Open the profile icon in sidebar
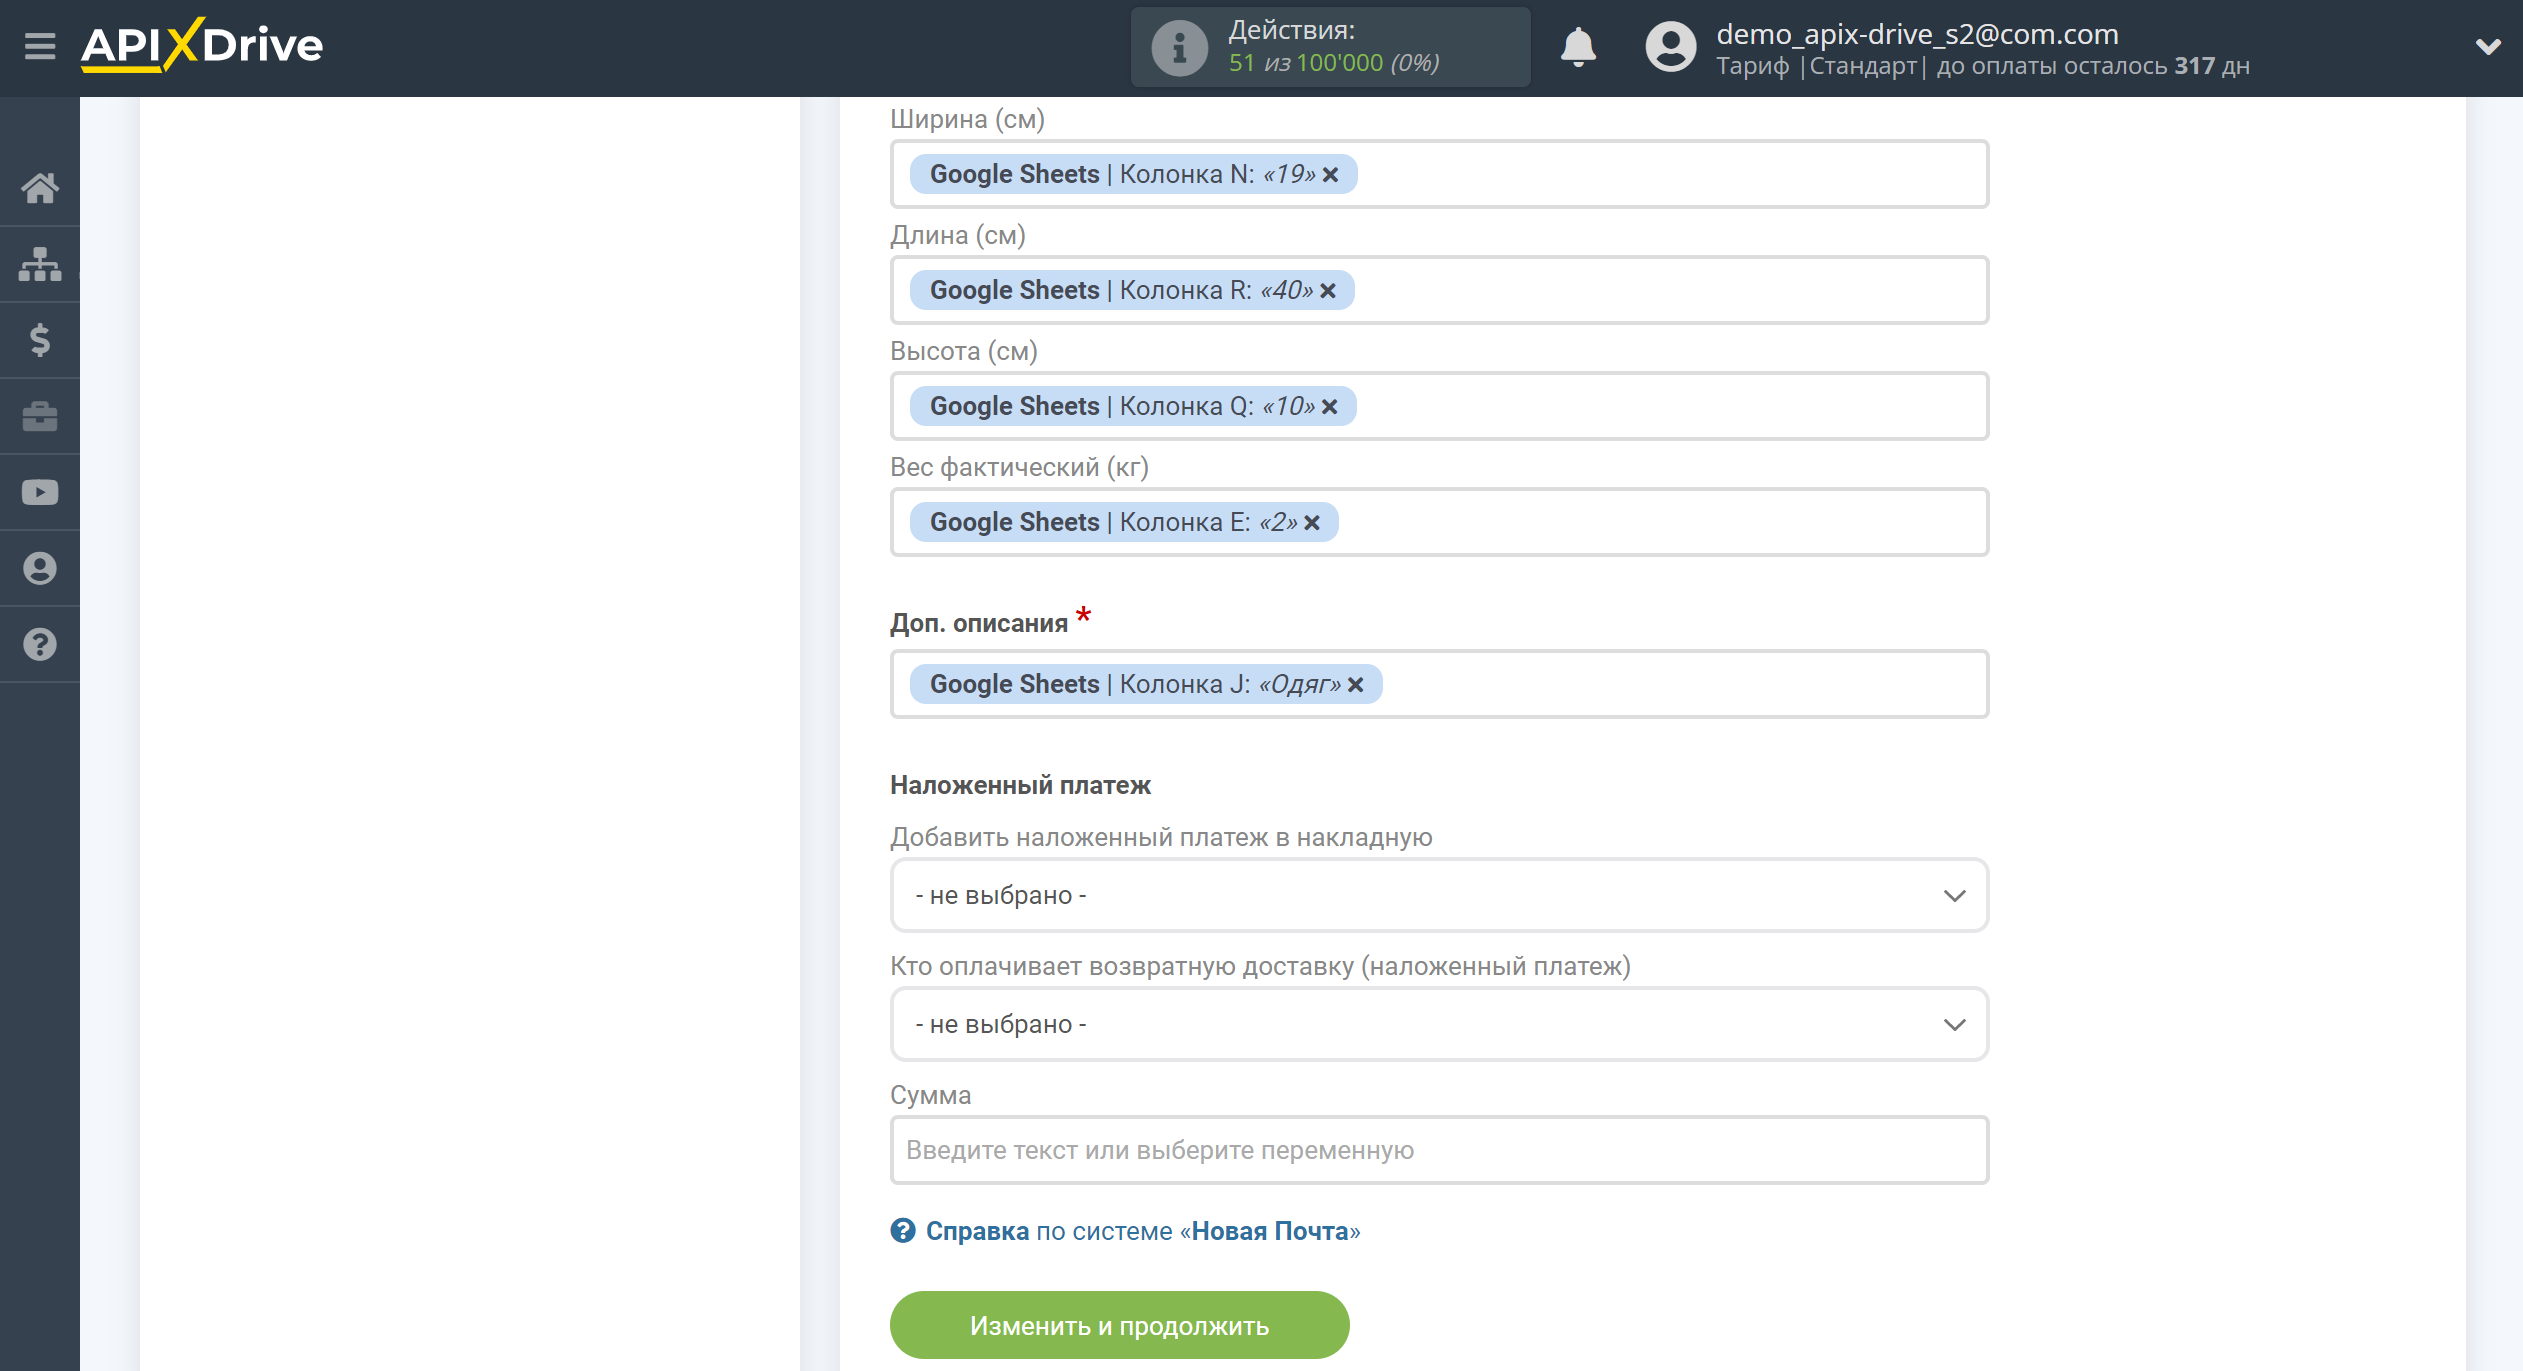 click(x=40, y=568)
